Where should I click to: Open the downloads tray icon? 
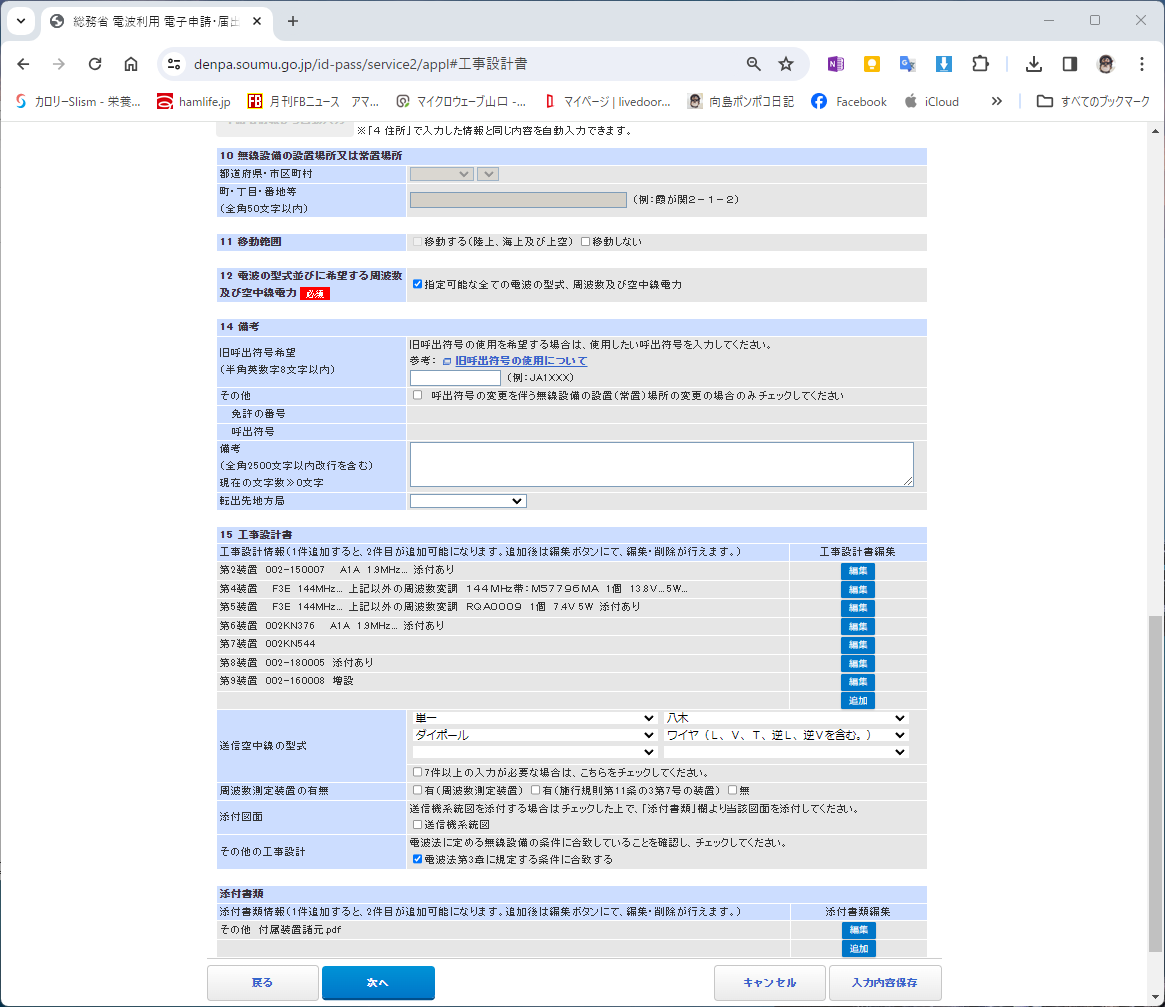point(1033,64)
